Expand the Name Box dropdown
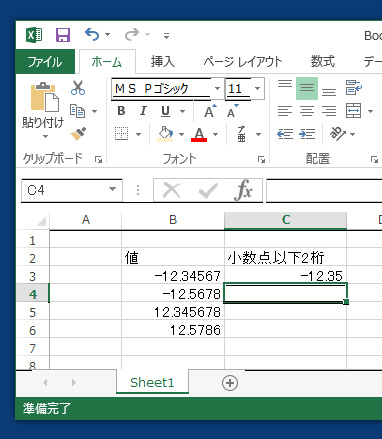The image size is (382, 439). pyautogui.click(x=113, y=190)
